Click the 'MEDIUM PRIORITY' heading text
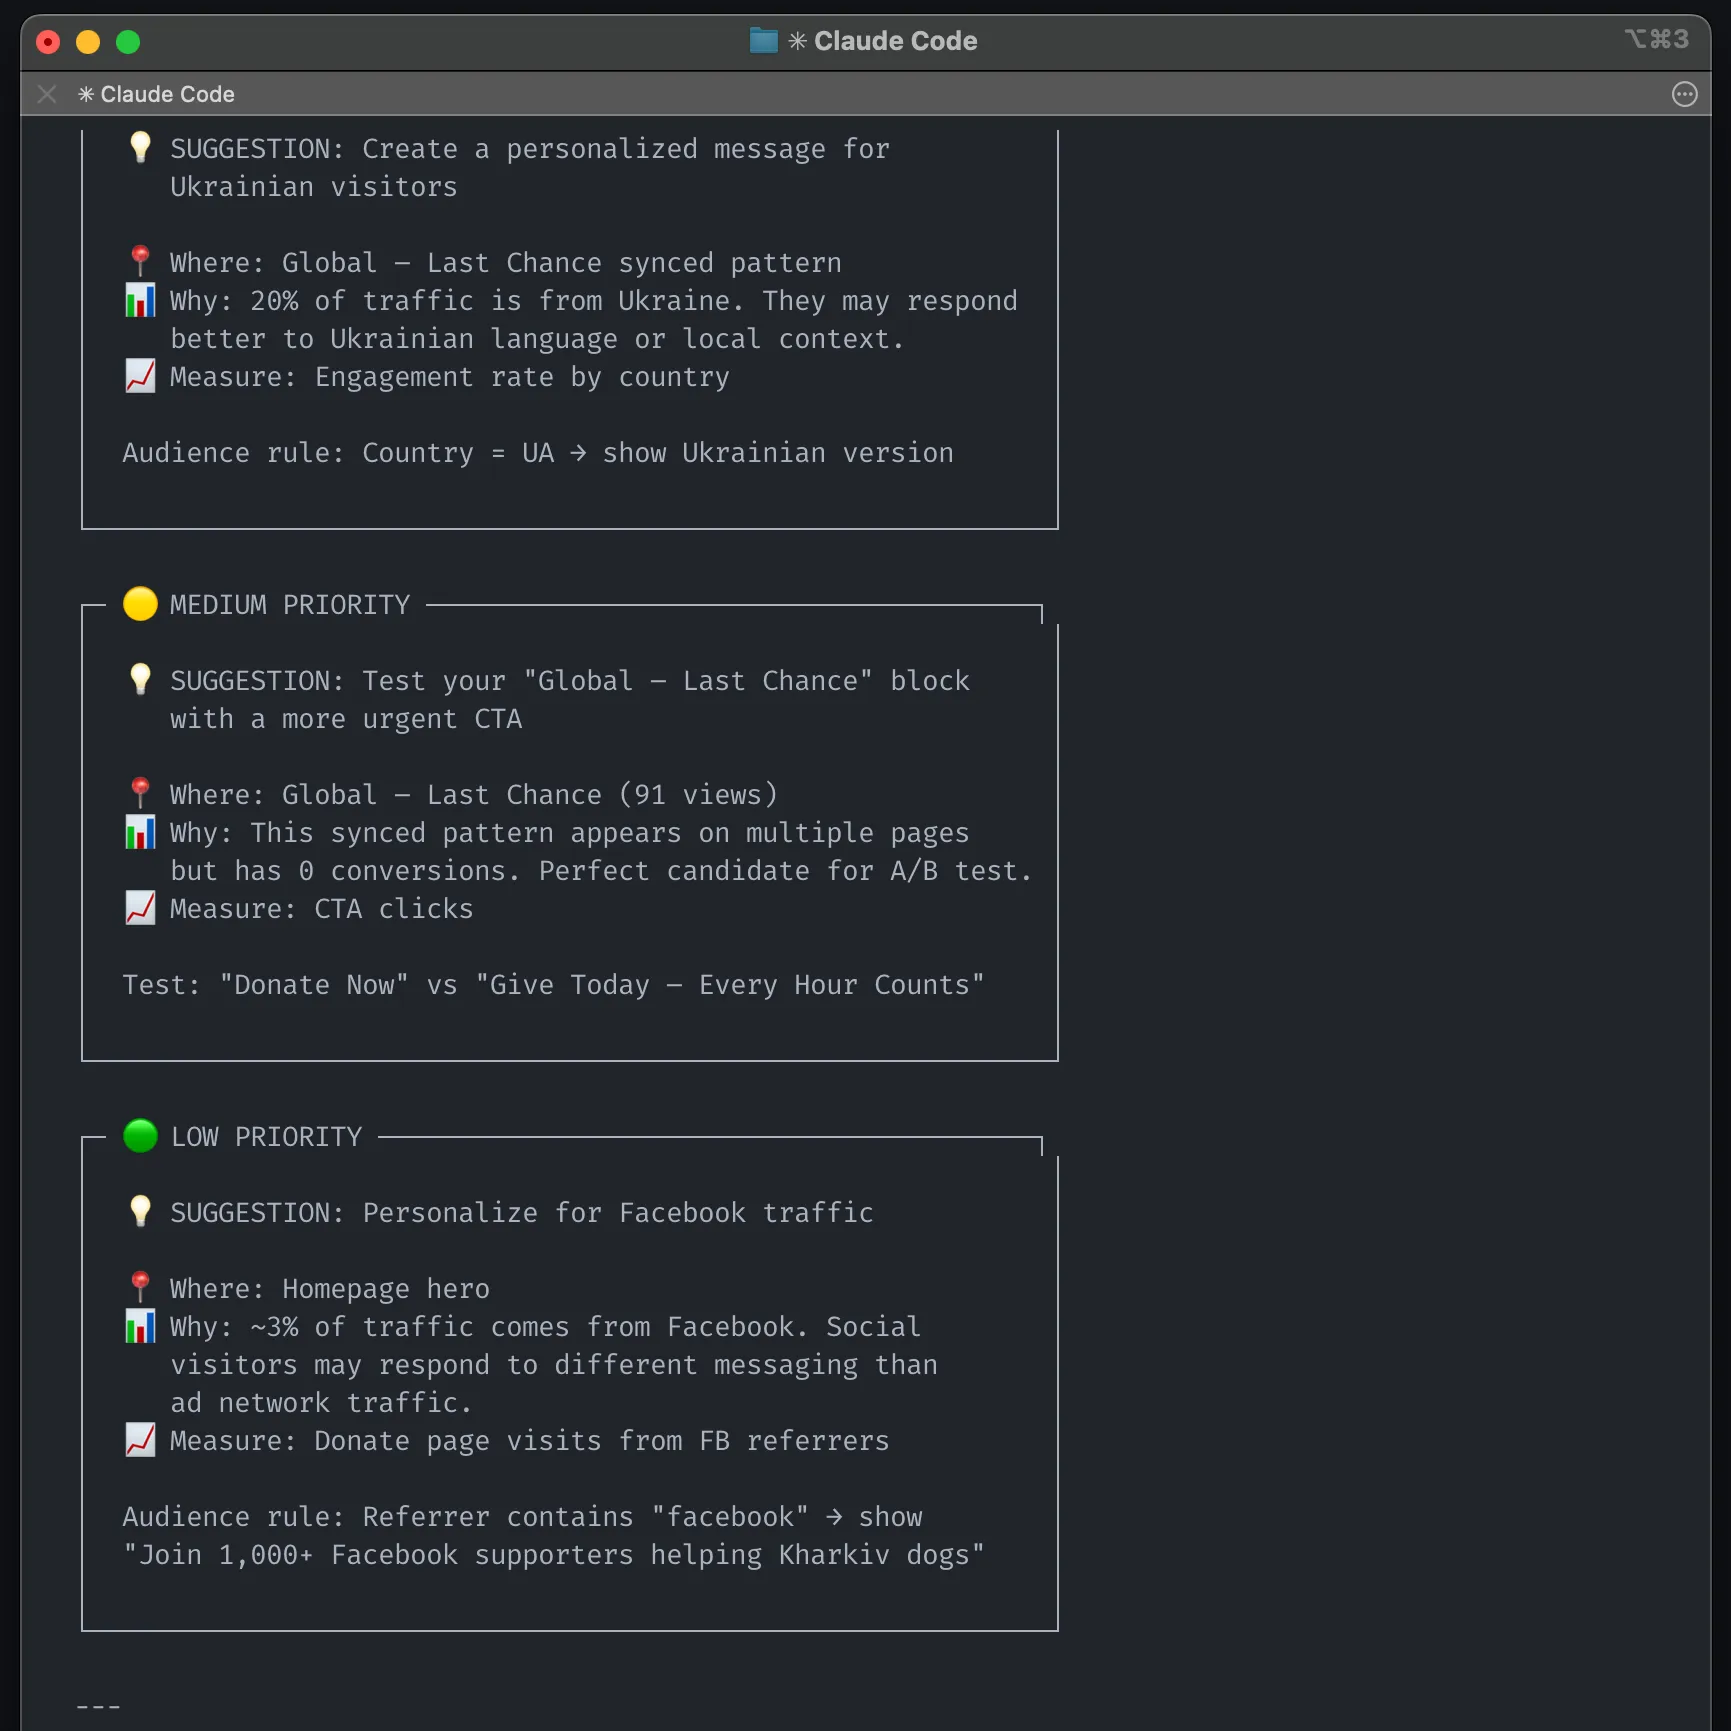This screenshot has width=1731, height=1731. tap(290, 605)
